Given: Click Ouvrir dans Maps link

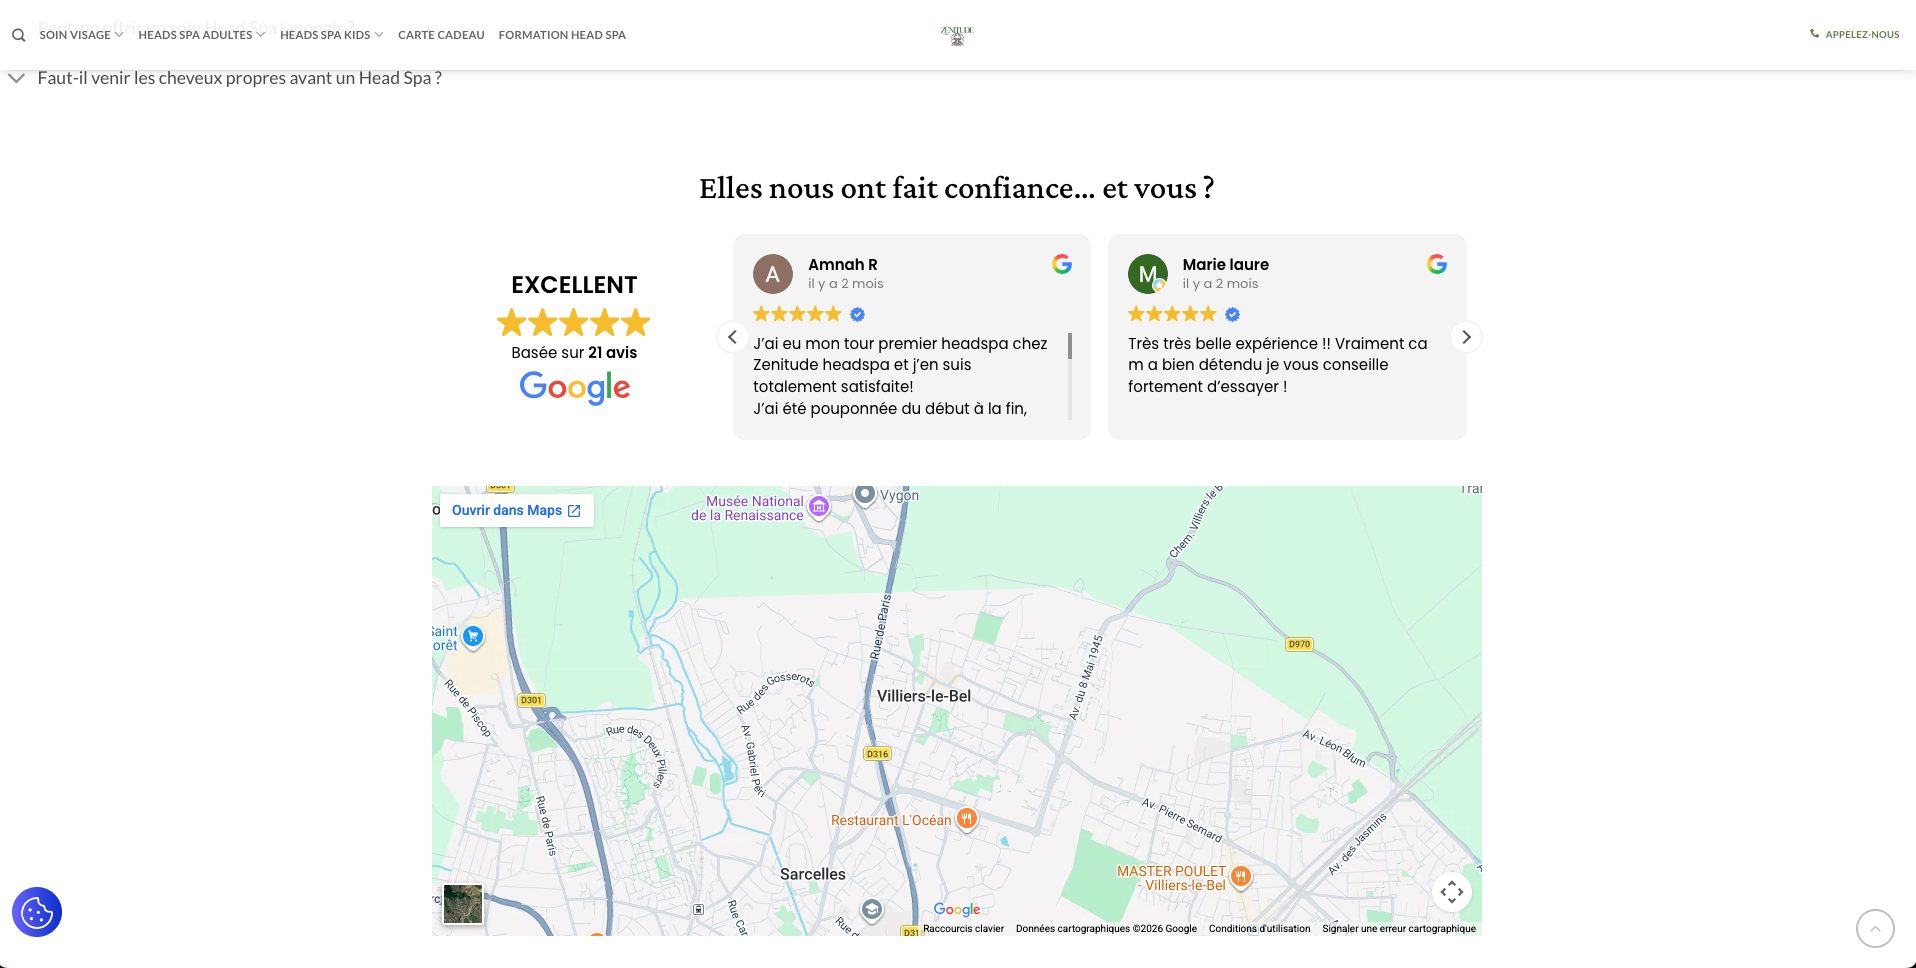Looking at the screenshot, I should [x=516, y=510].
